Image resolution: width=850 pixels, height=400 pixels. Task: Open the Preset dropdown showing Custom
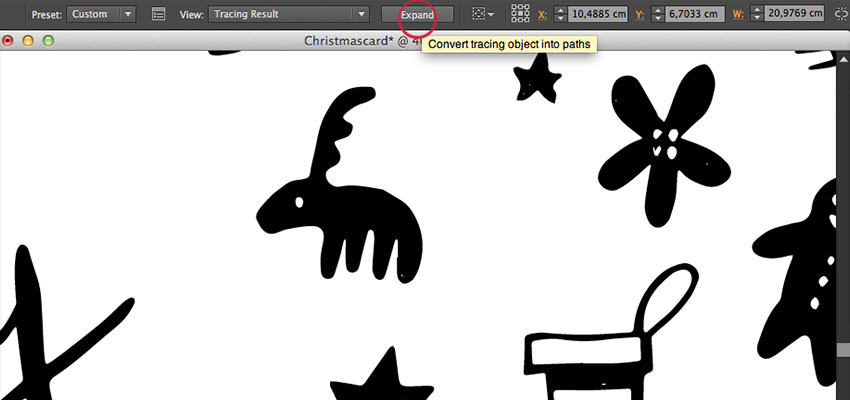[101, 14]
